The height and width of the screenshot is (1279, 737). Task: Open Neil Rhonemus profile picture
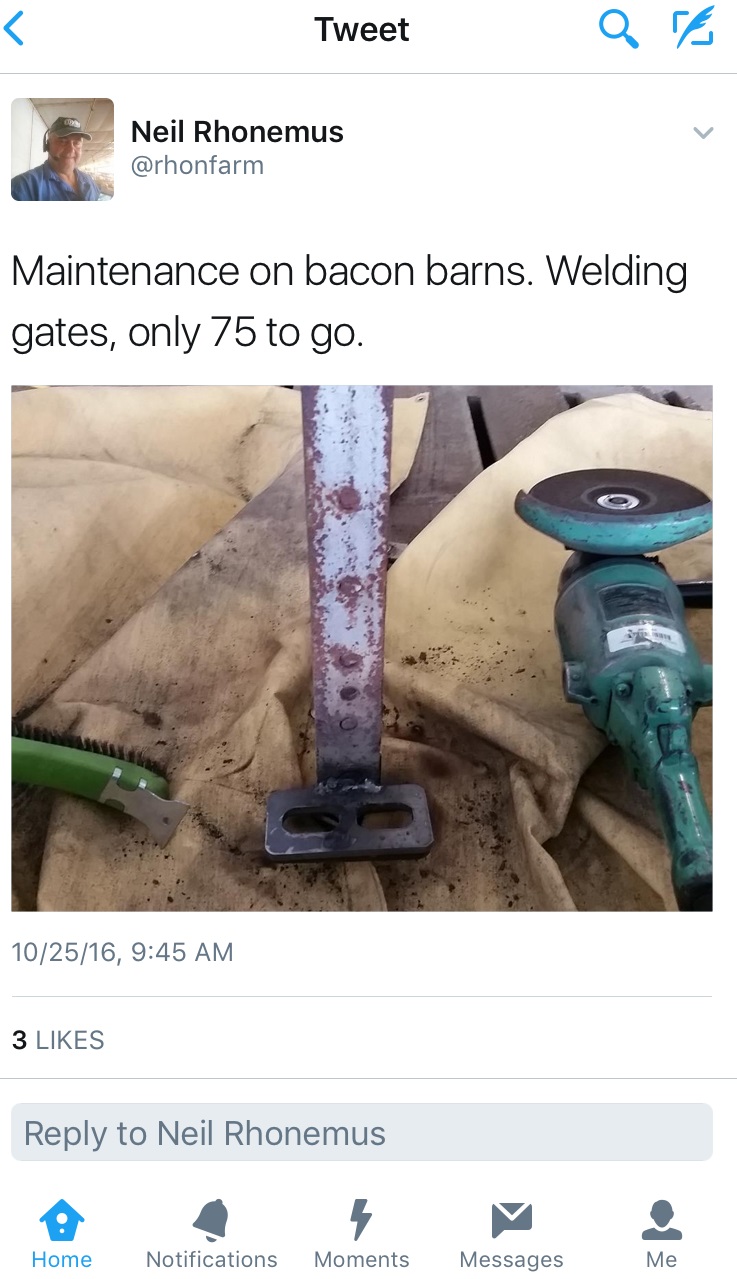[62, 150]
